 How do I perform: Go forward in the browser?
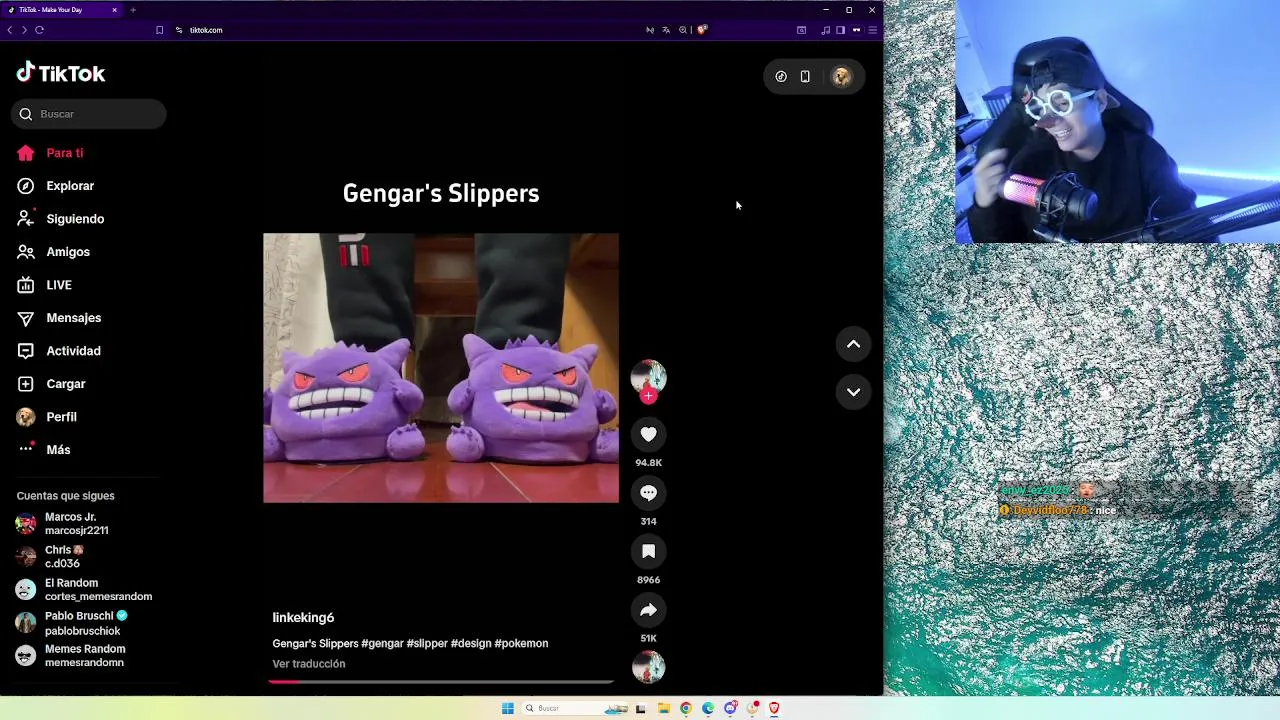click(x=24, y=30)
